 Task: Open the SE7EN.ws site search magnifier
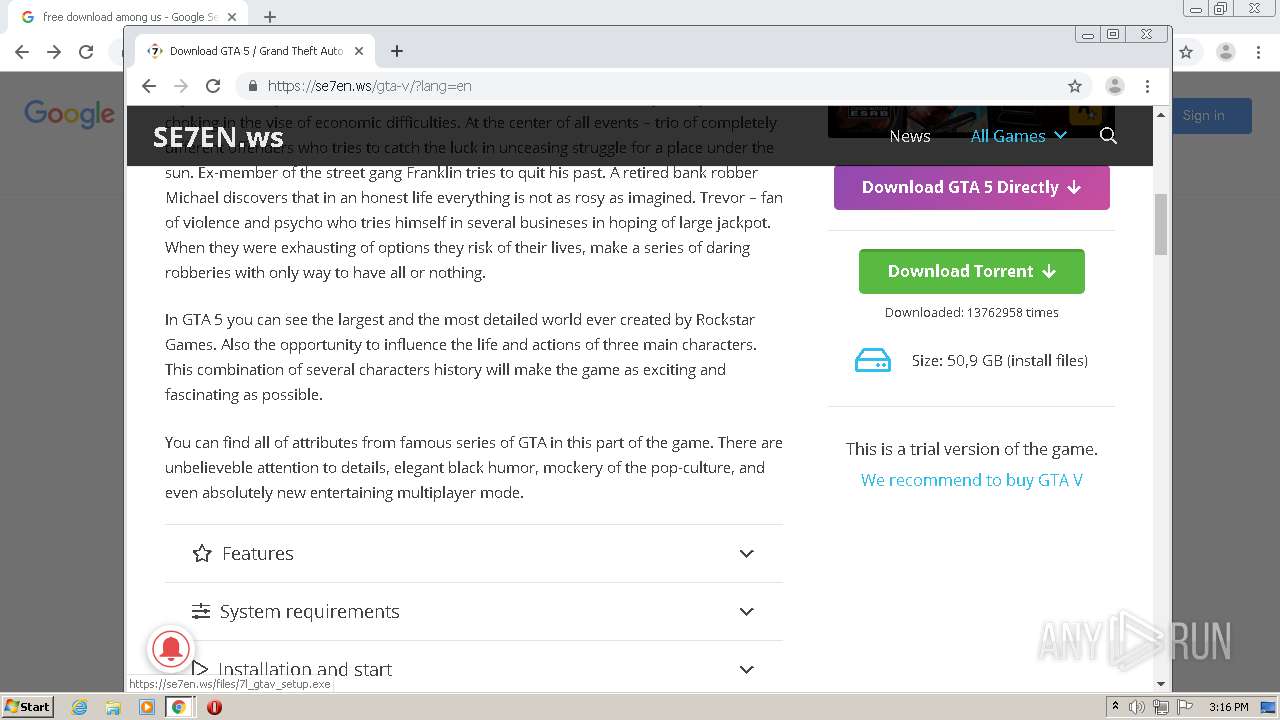(1108, 136)
